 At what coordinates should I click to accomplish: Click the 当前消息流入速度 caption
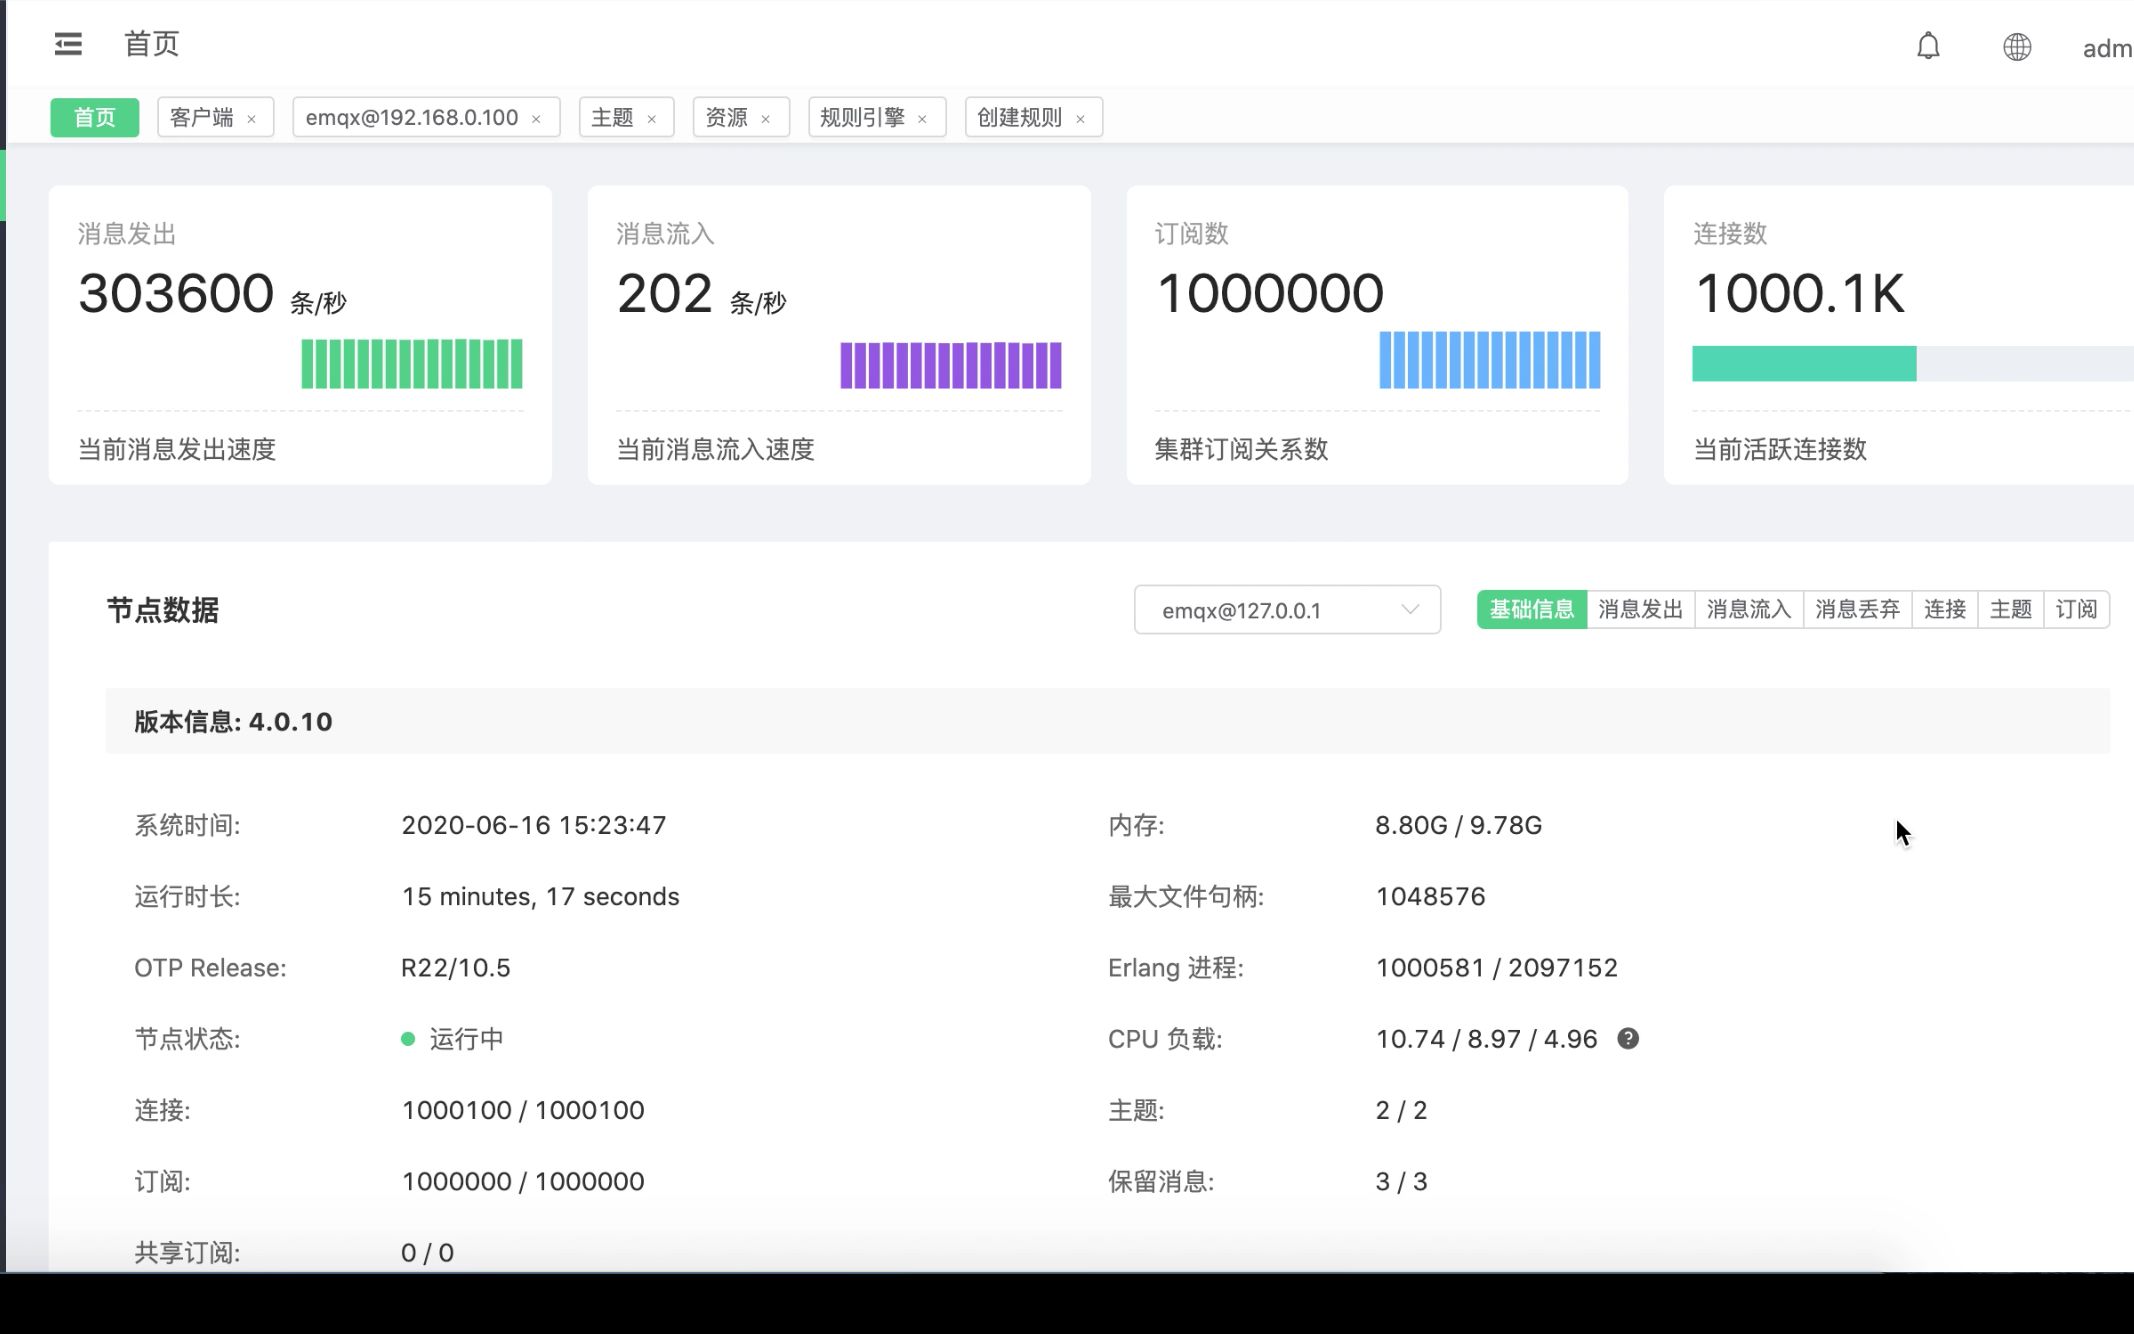715,450
